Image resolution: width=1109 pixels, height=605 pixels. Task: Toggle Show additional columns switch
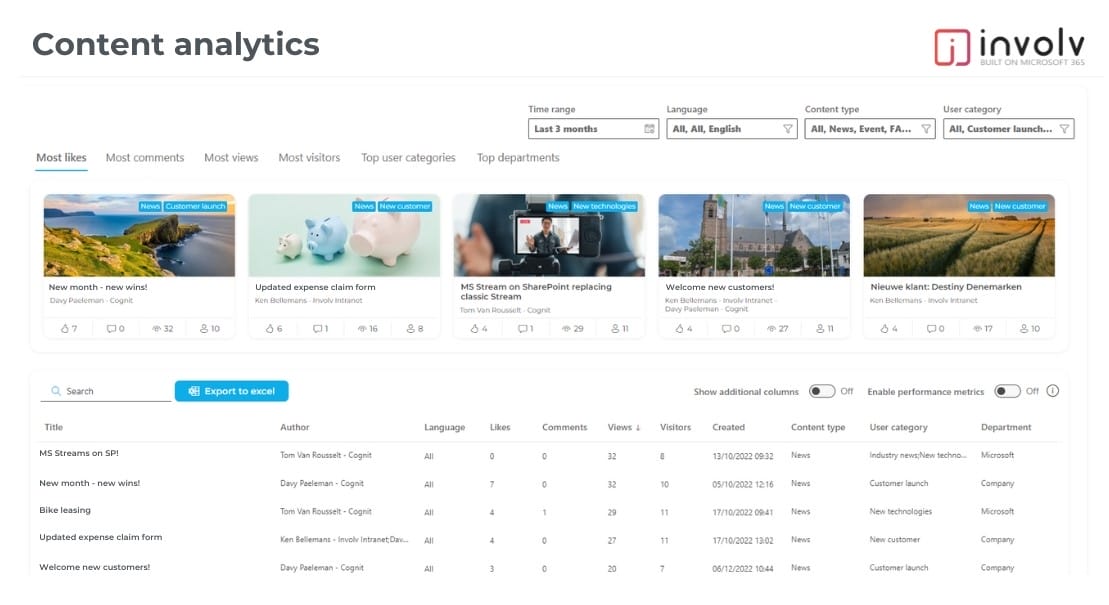pyautogui.click(x=822, y=391)
